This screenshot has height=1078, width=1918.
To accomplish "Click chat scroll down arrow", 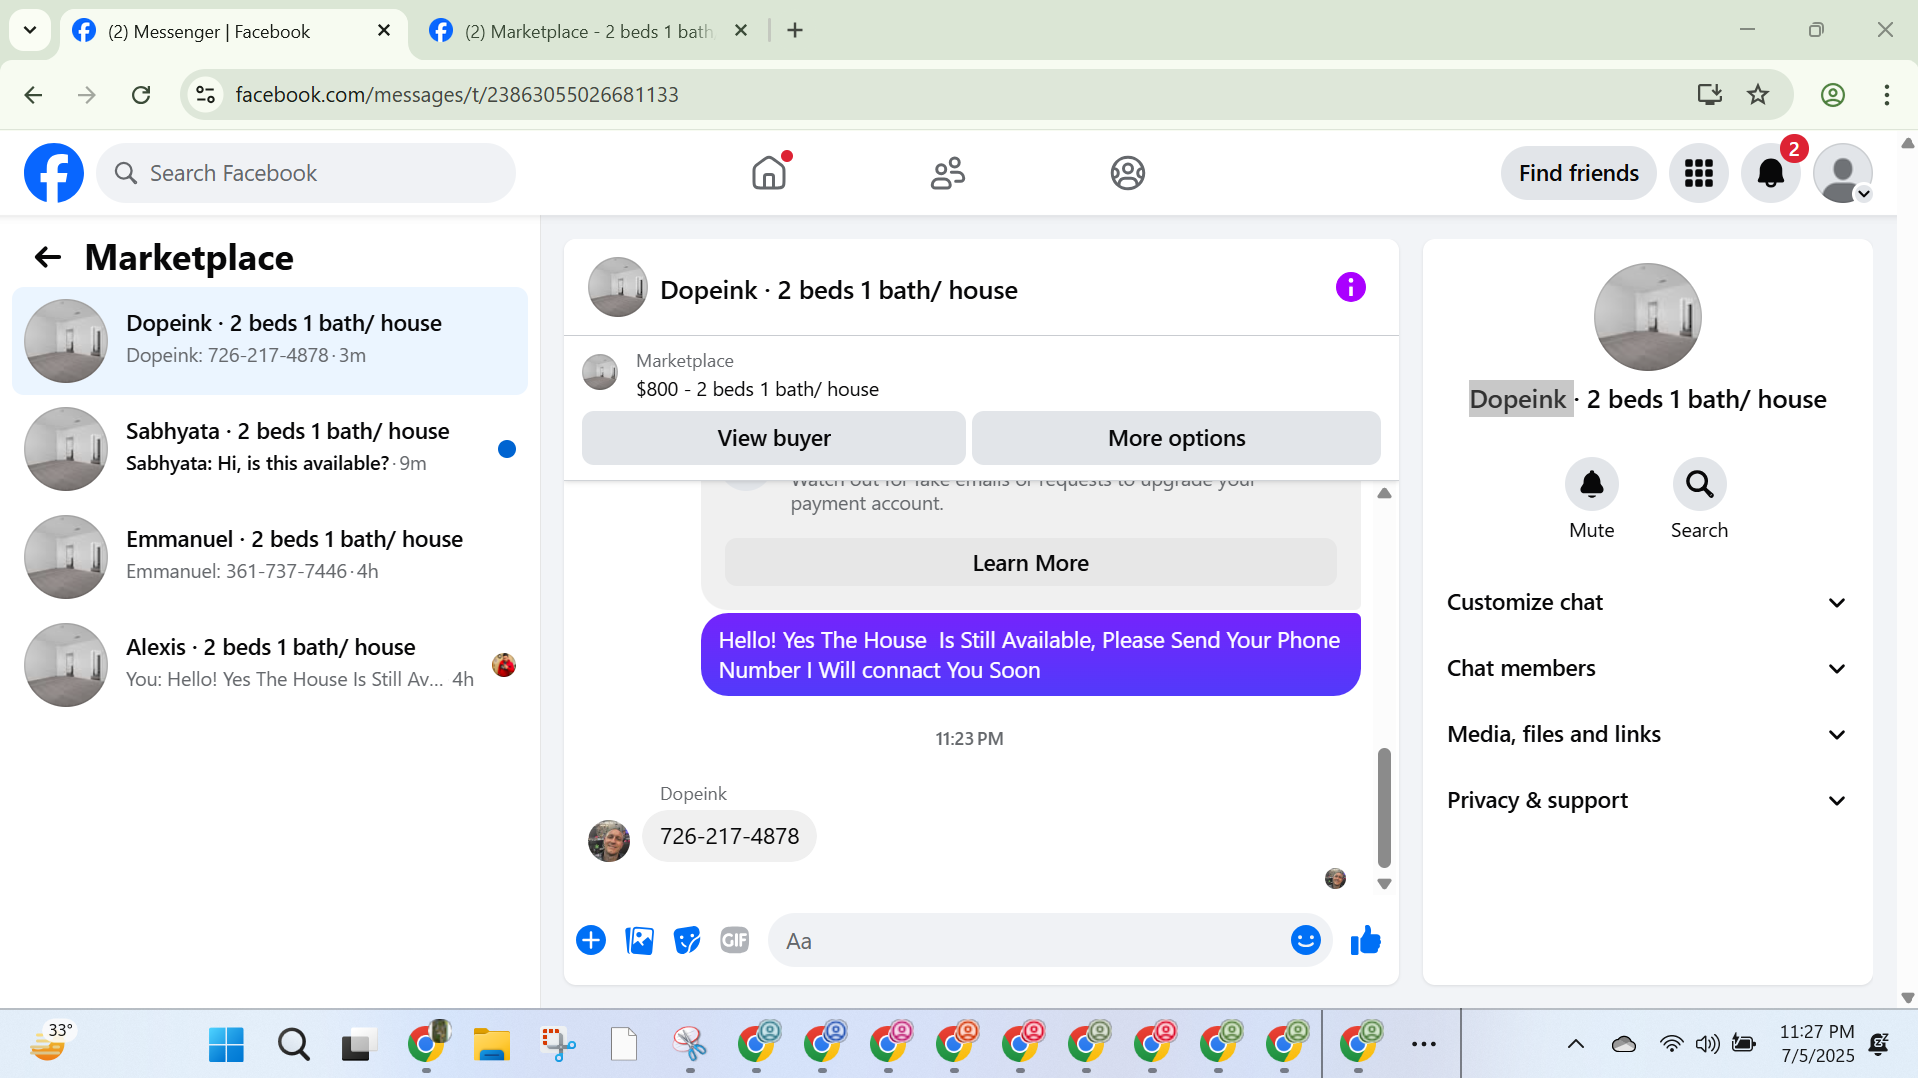I will (x=1384, y=884).
